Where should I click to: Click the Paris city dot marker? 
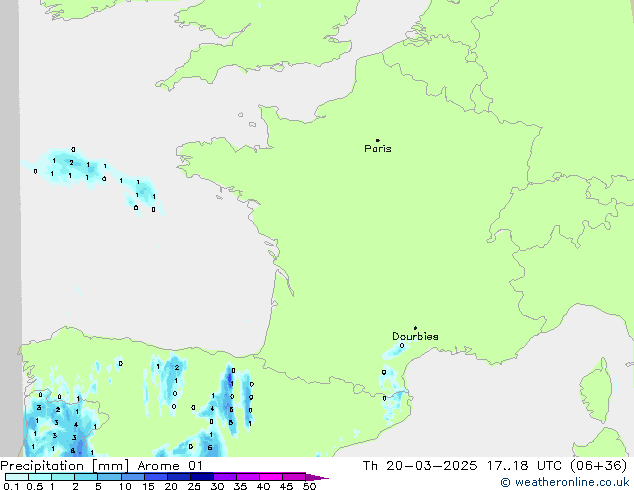point(378,140)
